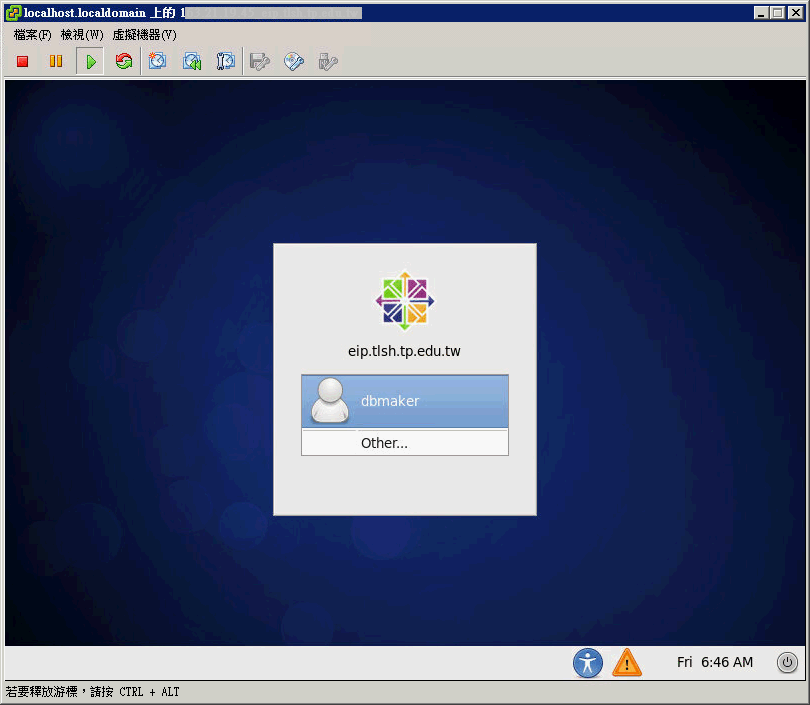Click the eip.tlsh.tp.edu.tw hostname text

click(x=404, y=351)
